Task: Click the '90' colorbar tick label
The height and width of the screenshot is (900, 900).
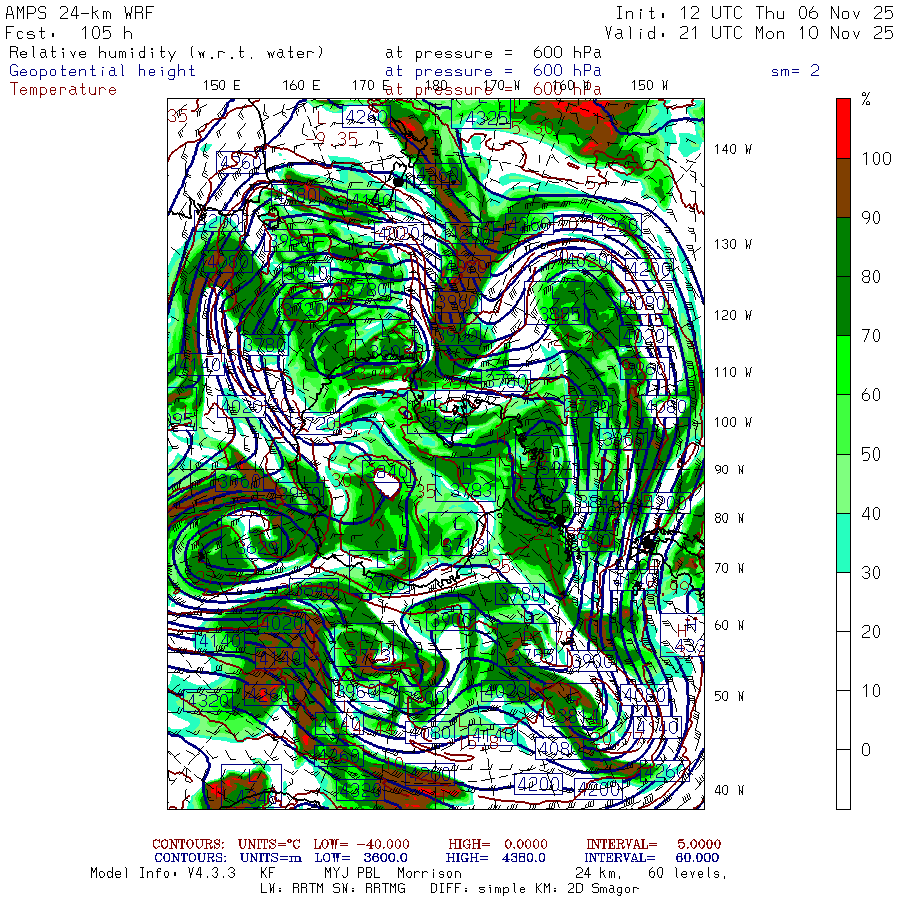Action: point(871,218)
